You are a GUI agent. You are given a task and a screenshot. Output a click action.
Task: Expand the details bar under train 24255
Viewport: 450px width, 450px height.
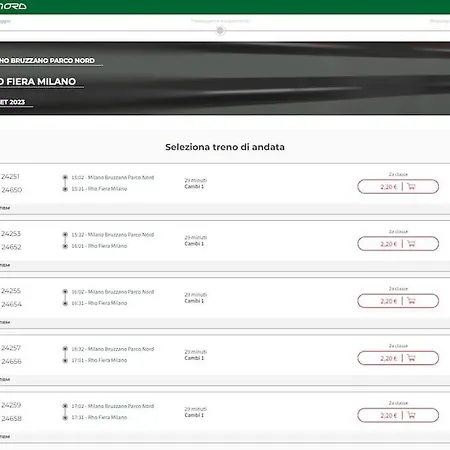pos(225,323)
